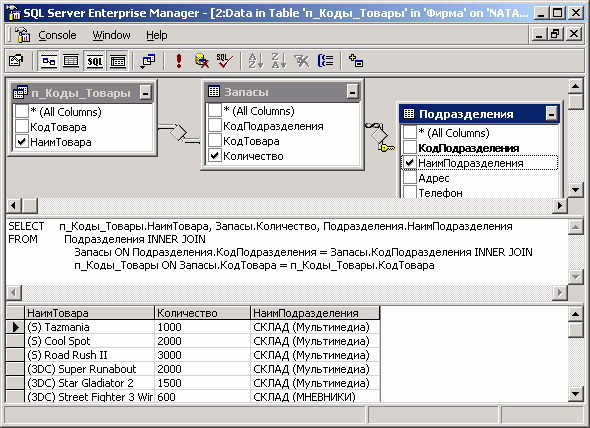Screen dimensions: 590x428
Task: Check КодТовара in Запасы table
Action: (x=214, y=140)
